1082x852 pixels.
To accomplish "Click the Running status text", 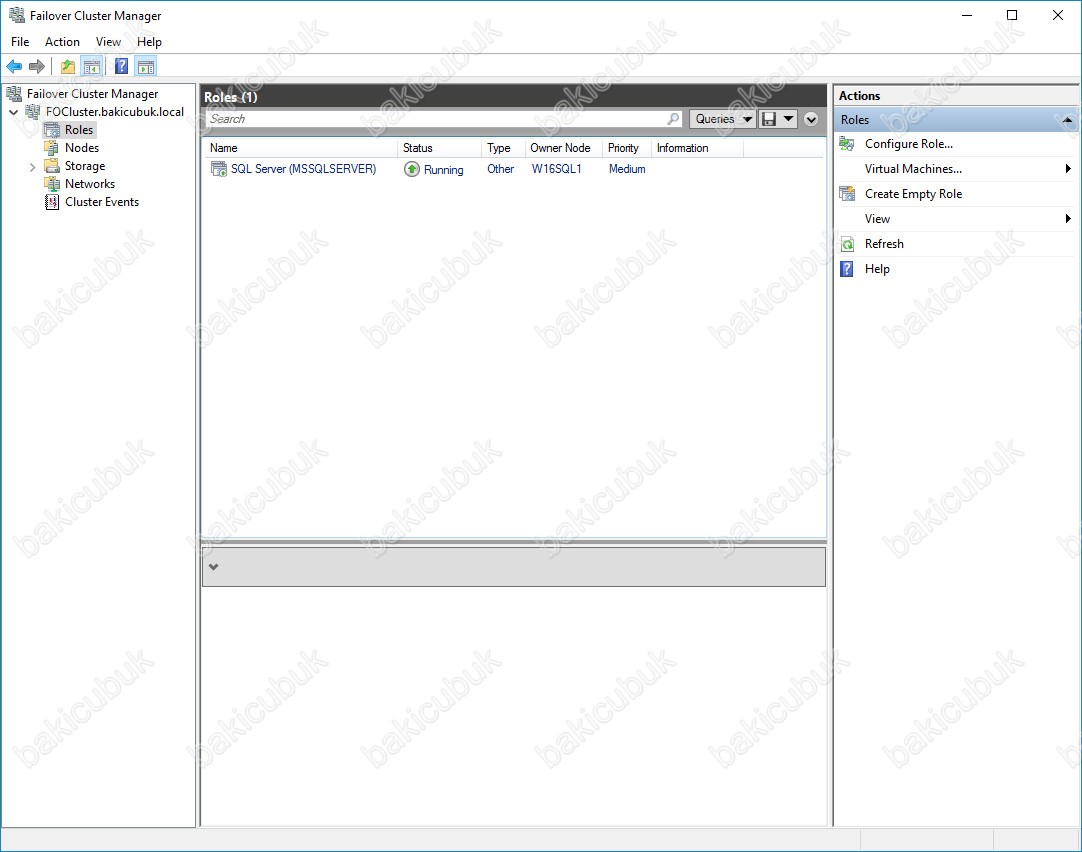I will [444, 170].
